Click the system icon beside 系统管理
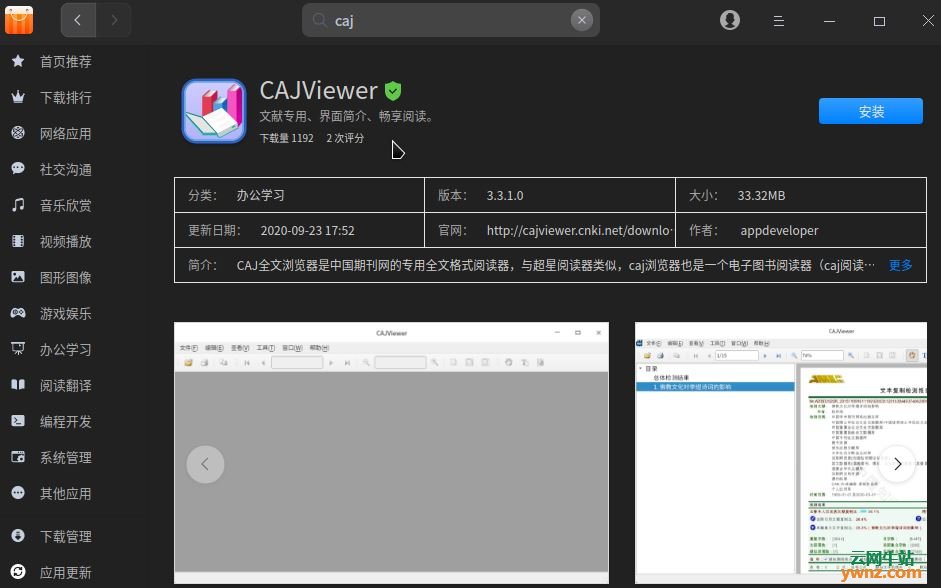Image resolution: width=941 pixels, height=588 pixels. coord(18,457)
